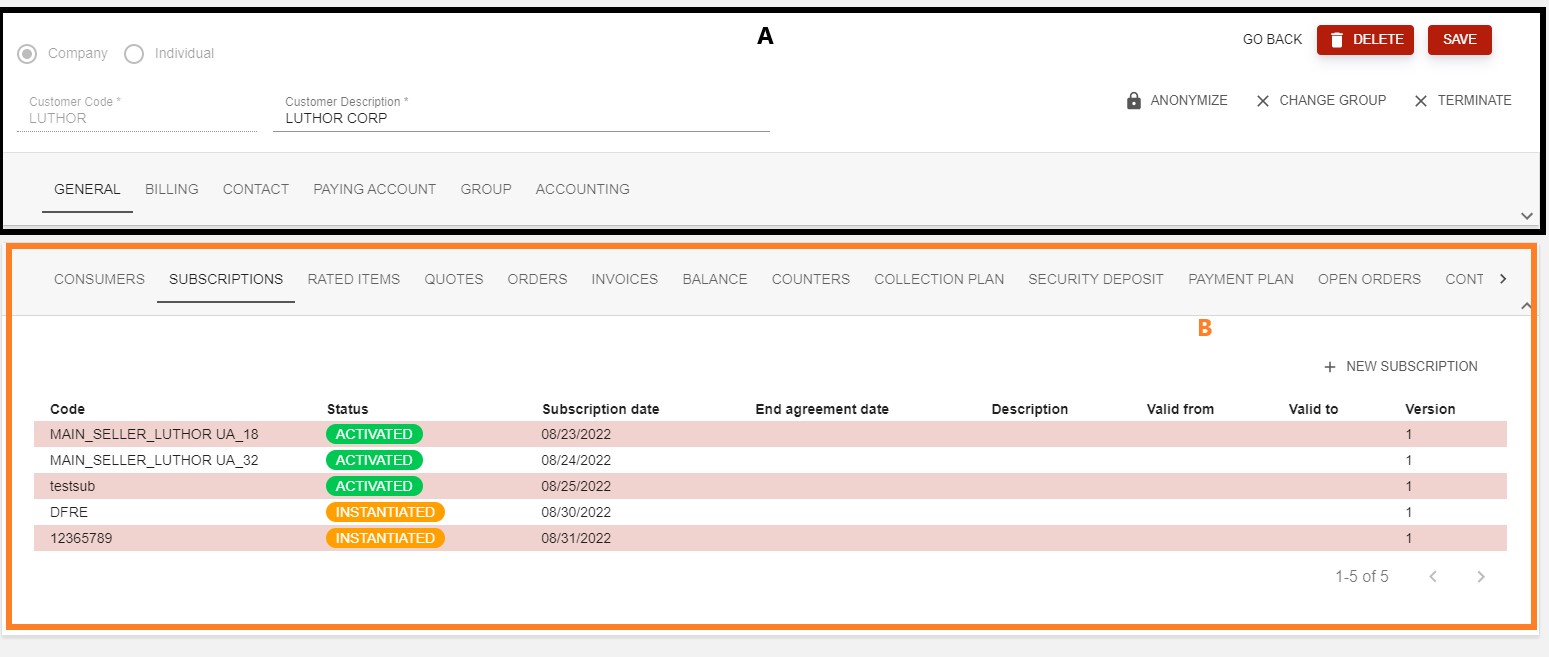Click the trash icon on Delete button
1549x657 pixels.
[1337, 40]
